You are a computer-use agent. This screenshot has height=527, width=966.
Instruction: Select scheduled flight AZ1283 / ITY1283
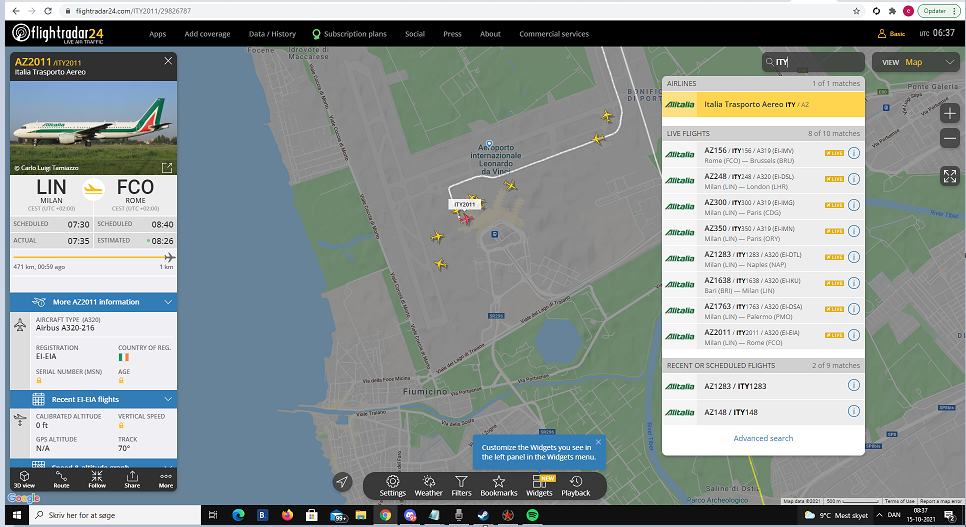[x=763, y=386]
